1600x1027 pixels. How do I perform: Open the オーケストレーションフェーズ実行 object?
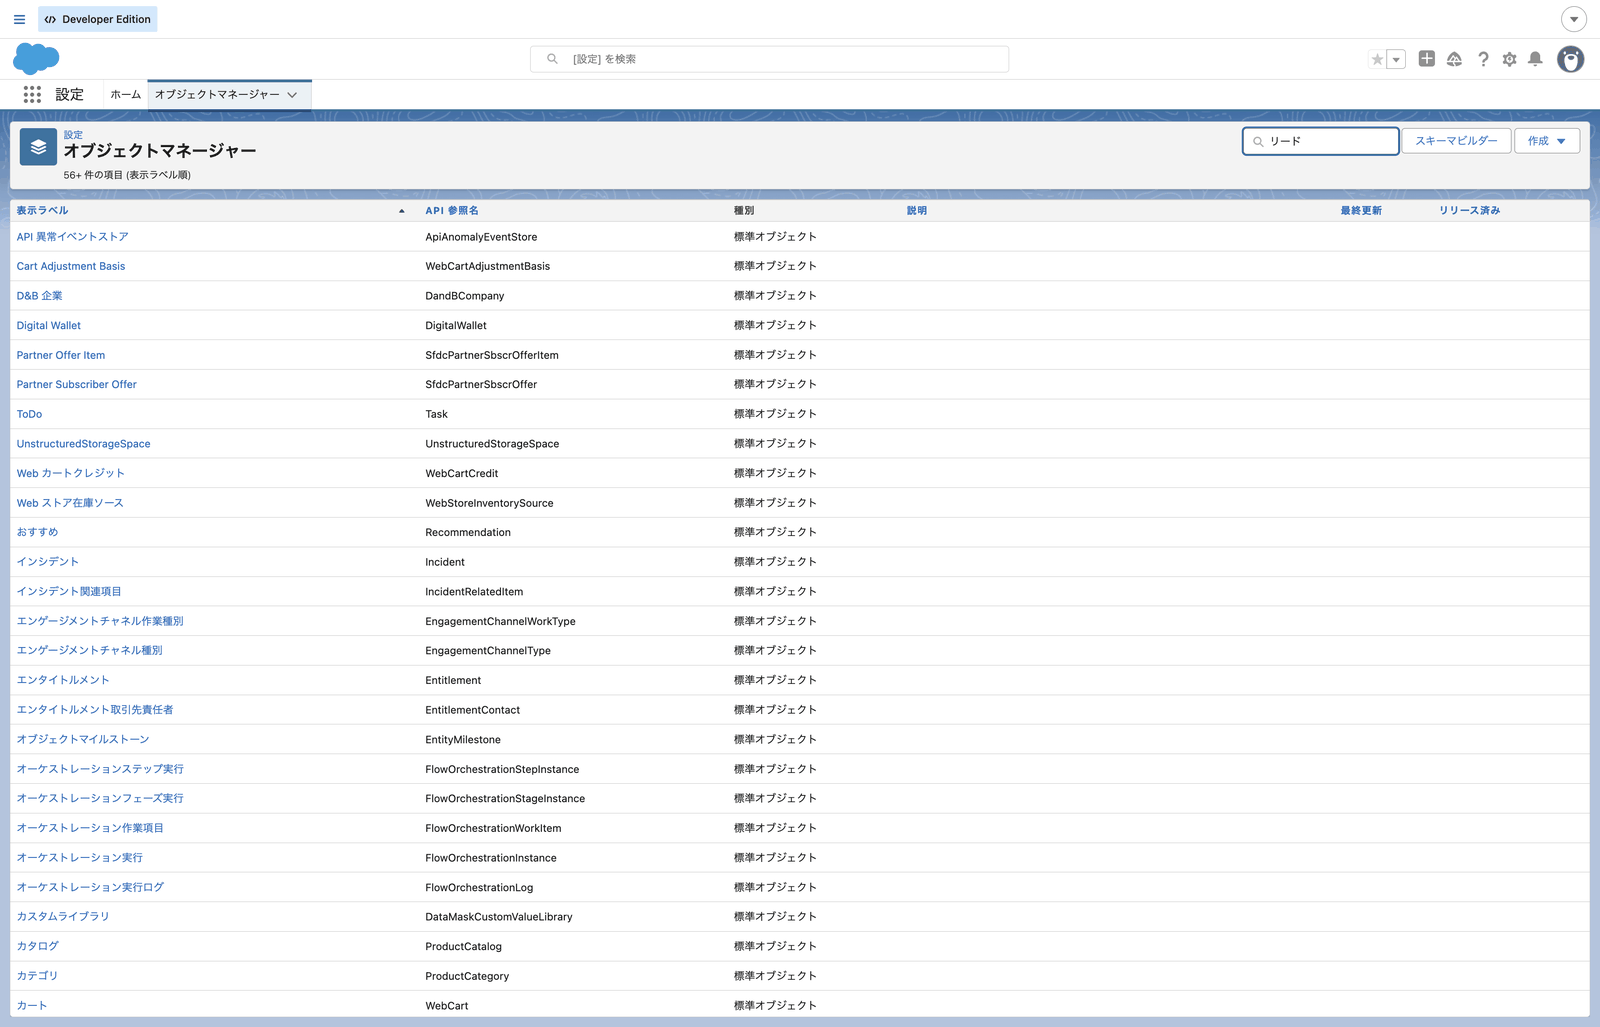point(100,798)
